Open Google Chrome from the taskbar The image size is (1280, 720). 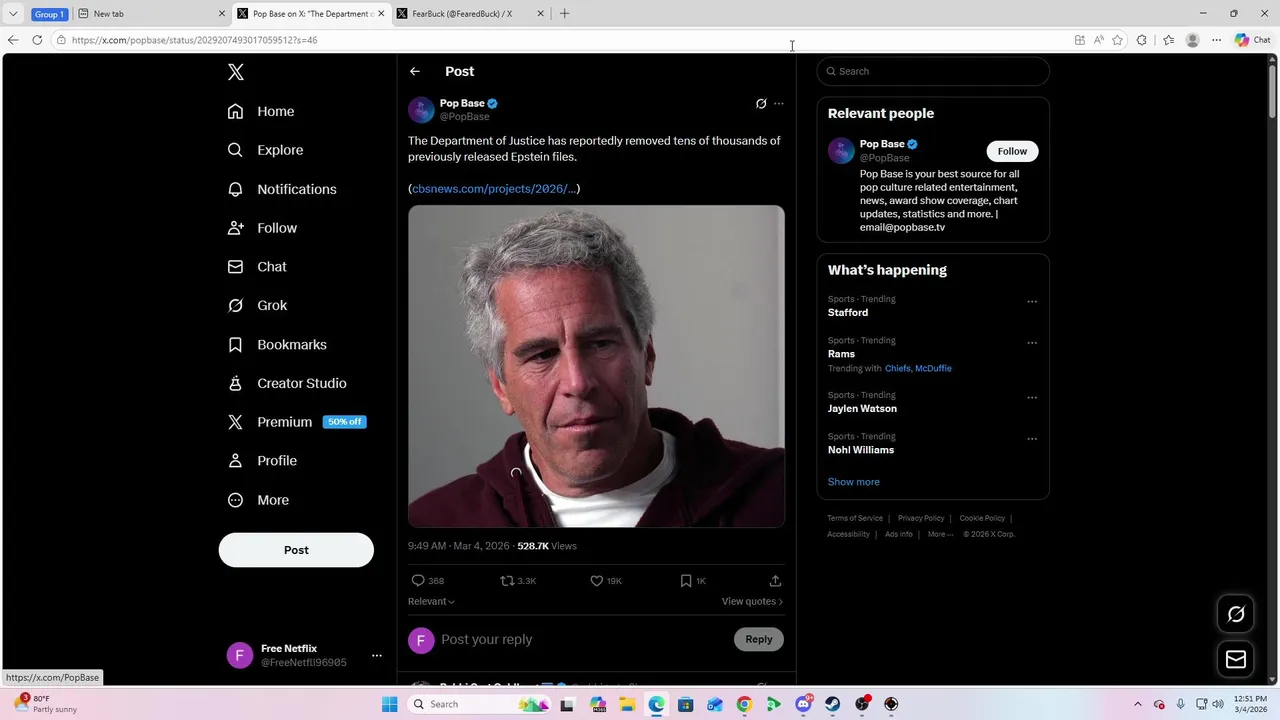pyautogui.click(x=744, y=704)
